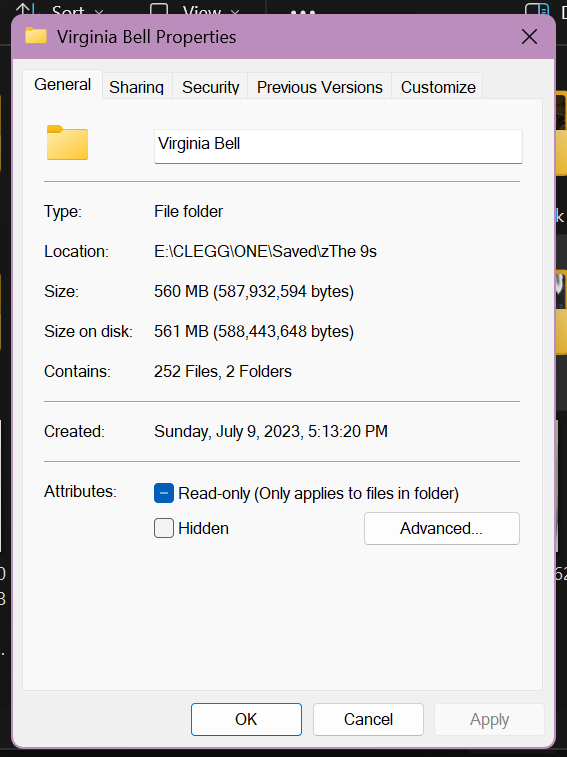Image resolution: width=567 pixels, height=757 pixels.
Task: Open the See more menu in Explorer
Action: (303, 11)
